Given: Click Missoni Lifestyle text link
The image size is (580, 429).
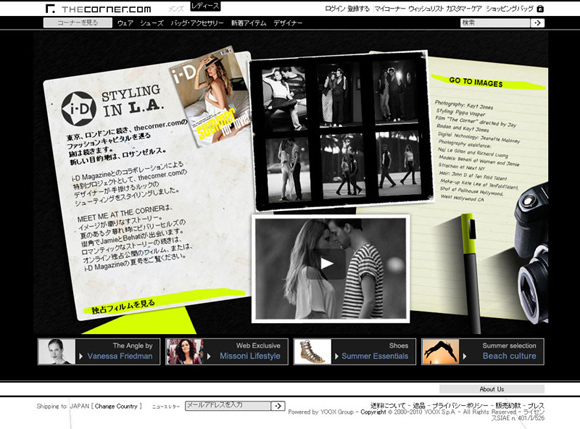Looking at the screenshot, I should pos(250,356).
